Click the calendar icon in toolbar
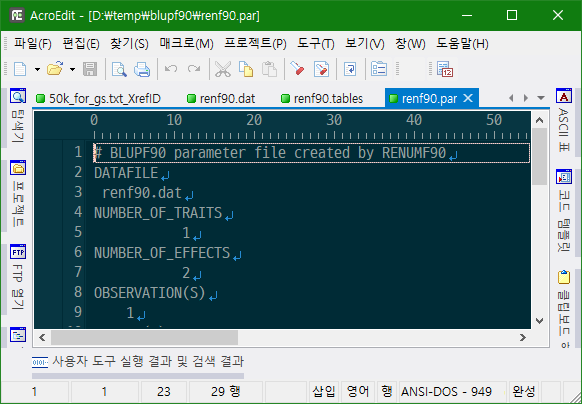 (x=445, y=69)
